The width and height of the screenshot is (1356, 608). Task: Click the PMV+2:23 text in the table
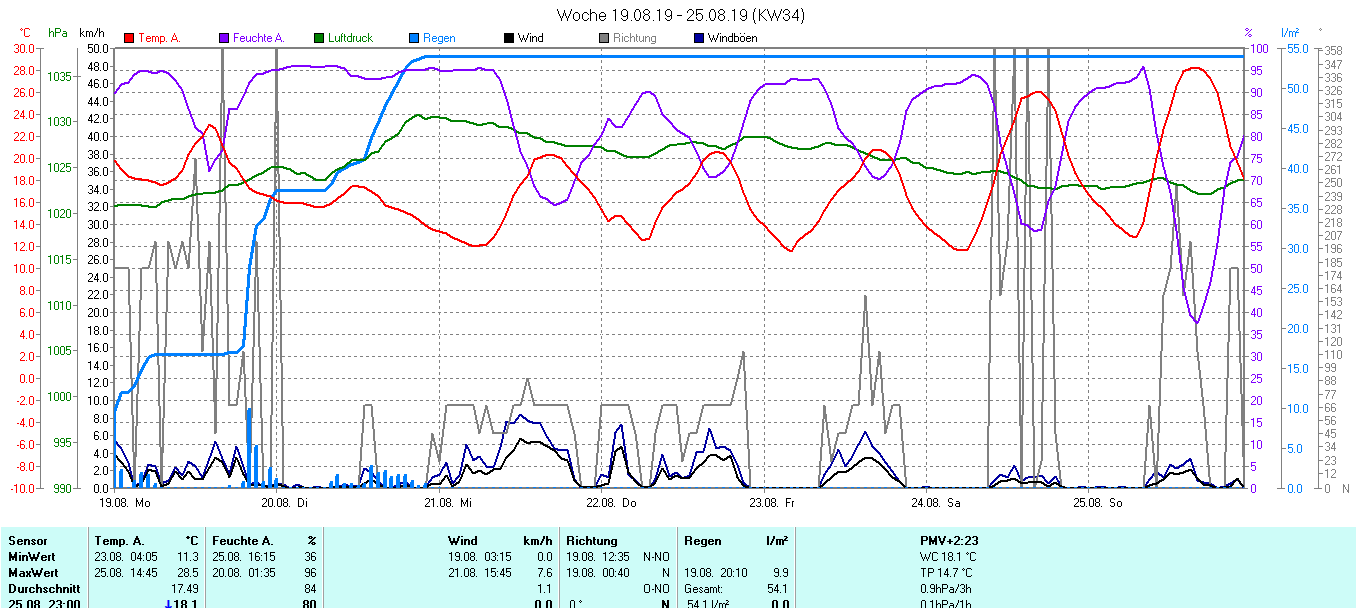coord(951,541)
